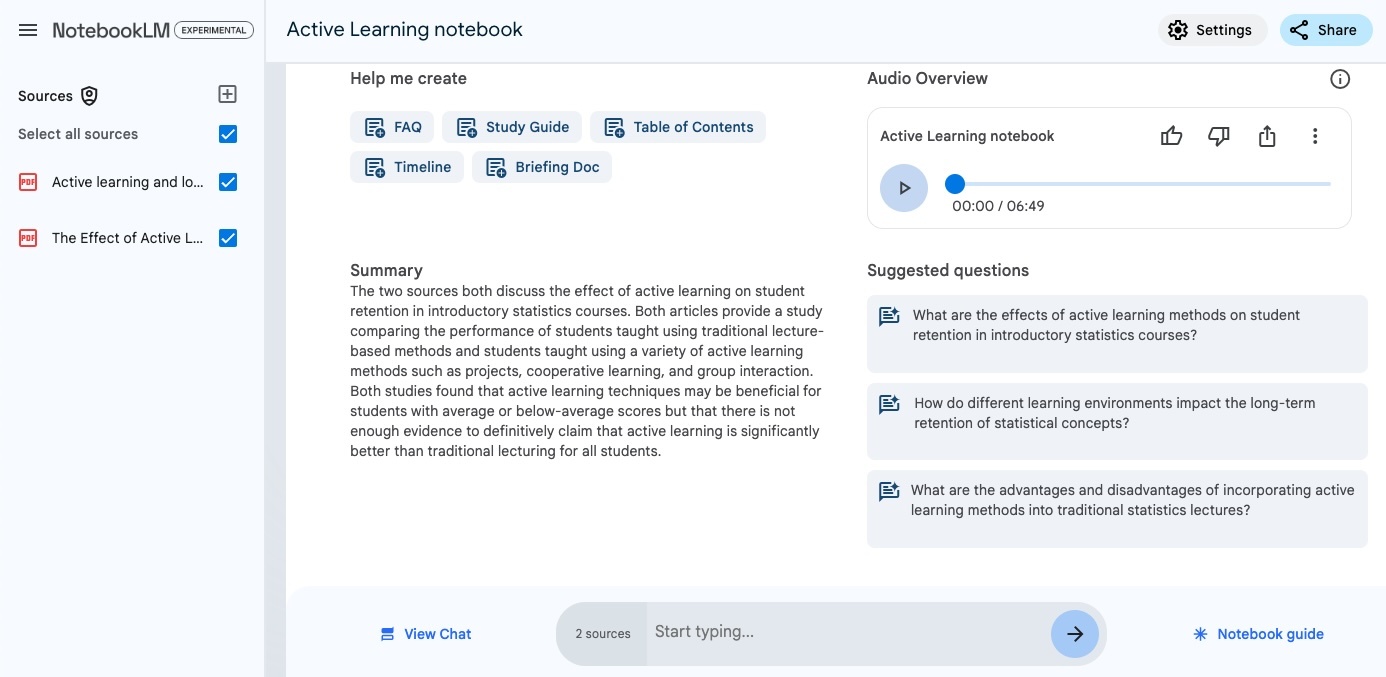Click the audio progress slider track
Viewport: 1386px width, 677px height.
coord(1142,184)
